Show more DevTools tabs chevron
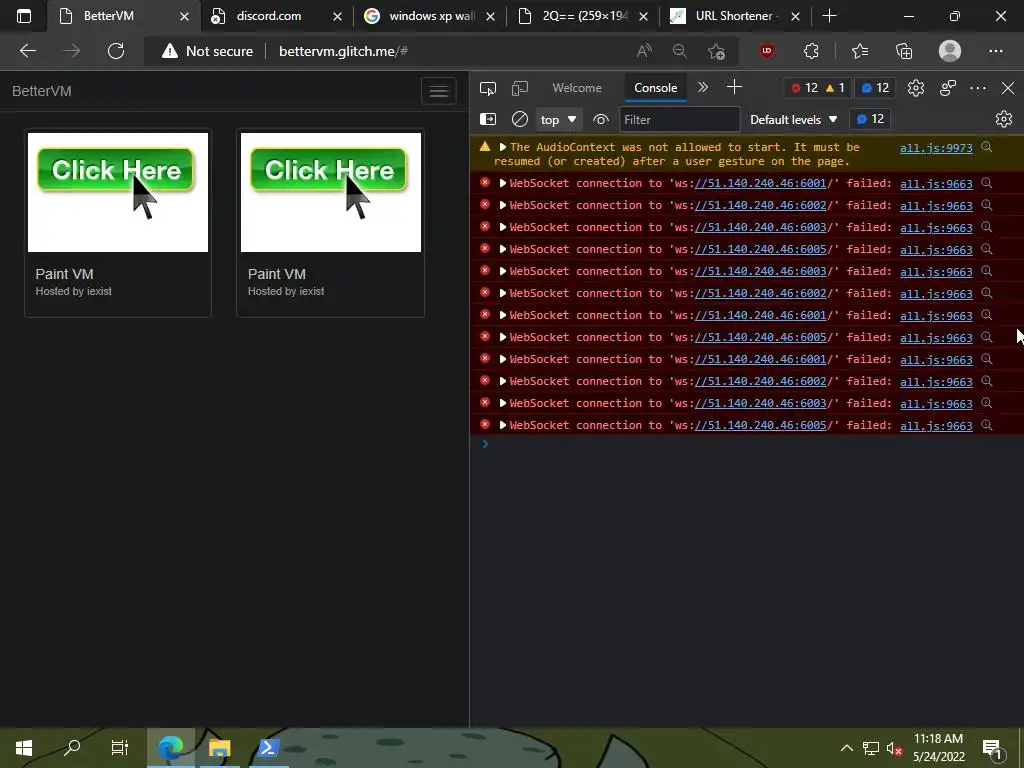 click(703, 88)
